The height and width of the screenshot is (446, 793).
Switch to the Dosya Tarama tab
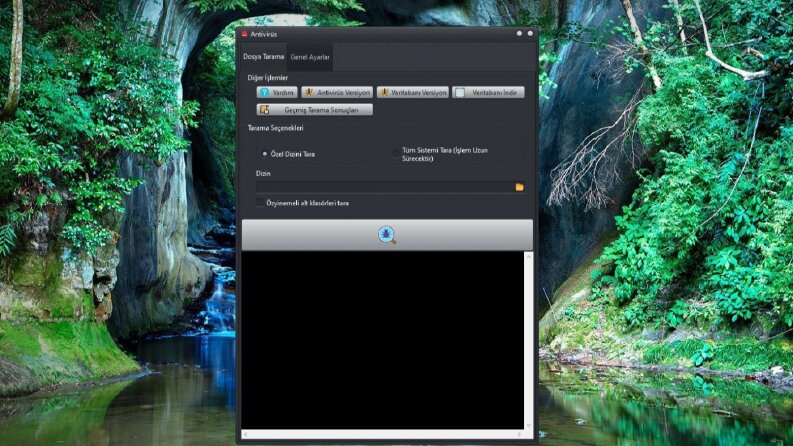(x=263, y=57)
